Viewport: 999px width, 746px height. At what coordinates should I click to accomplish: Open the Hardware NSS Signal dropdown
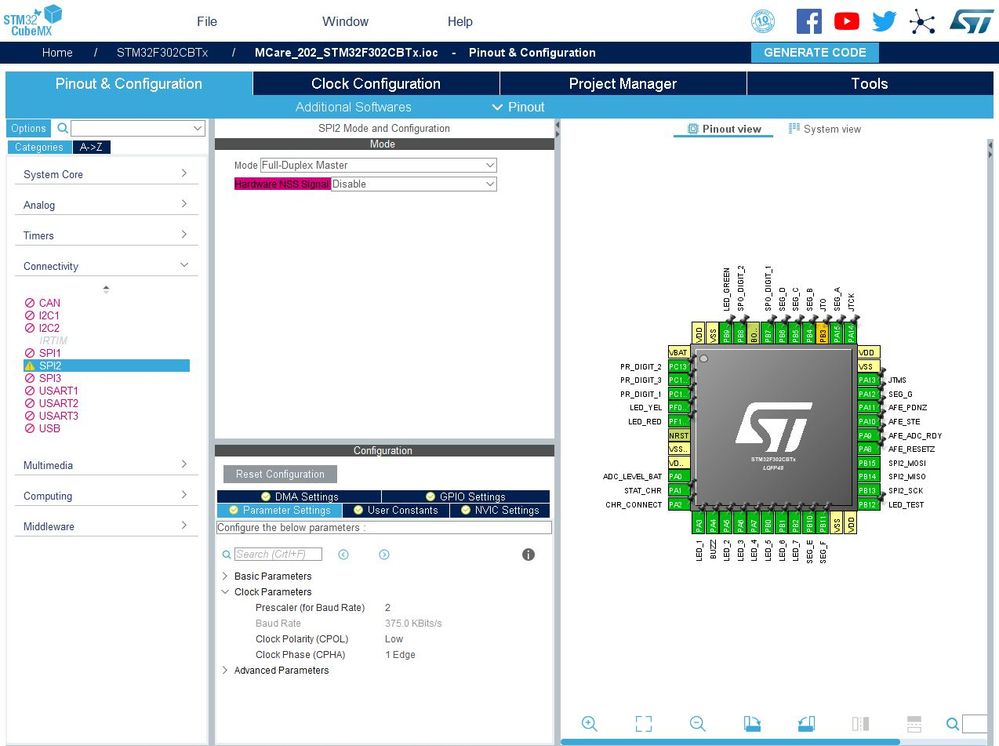[413, 184]
